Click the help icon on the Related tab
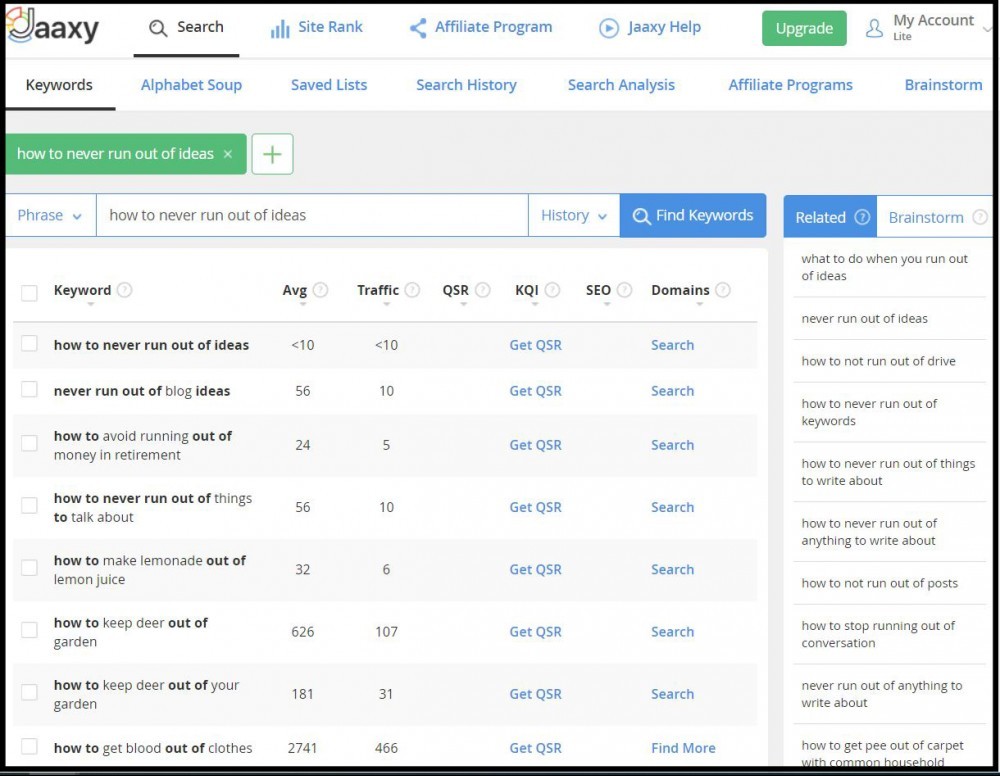Screen dimensions: 1000x776 click(862, 217)
